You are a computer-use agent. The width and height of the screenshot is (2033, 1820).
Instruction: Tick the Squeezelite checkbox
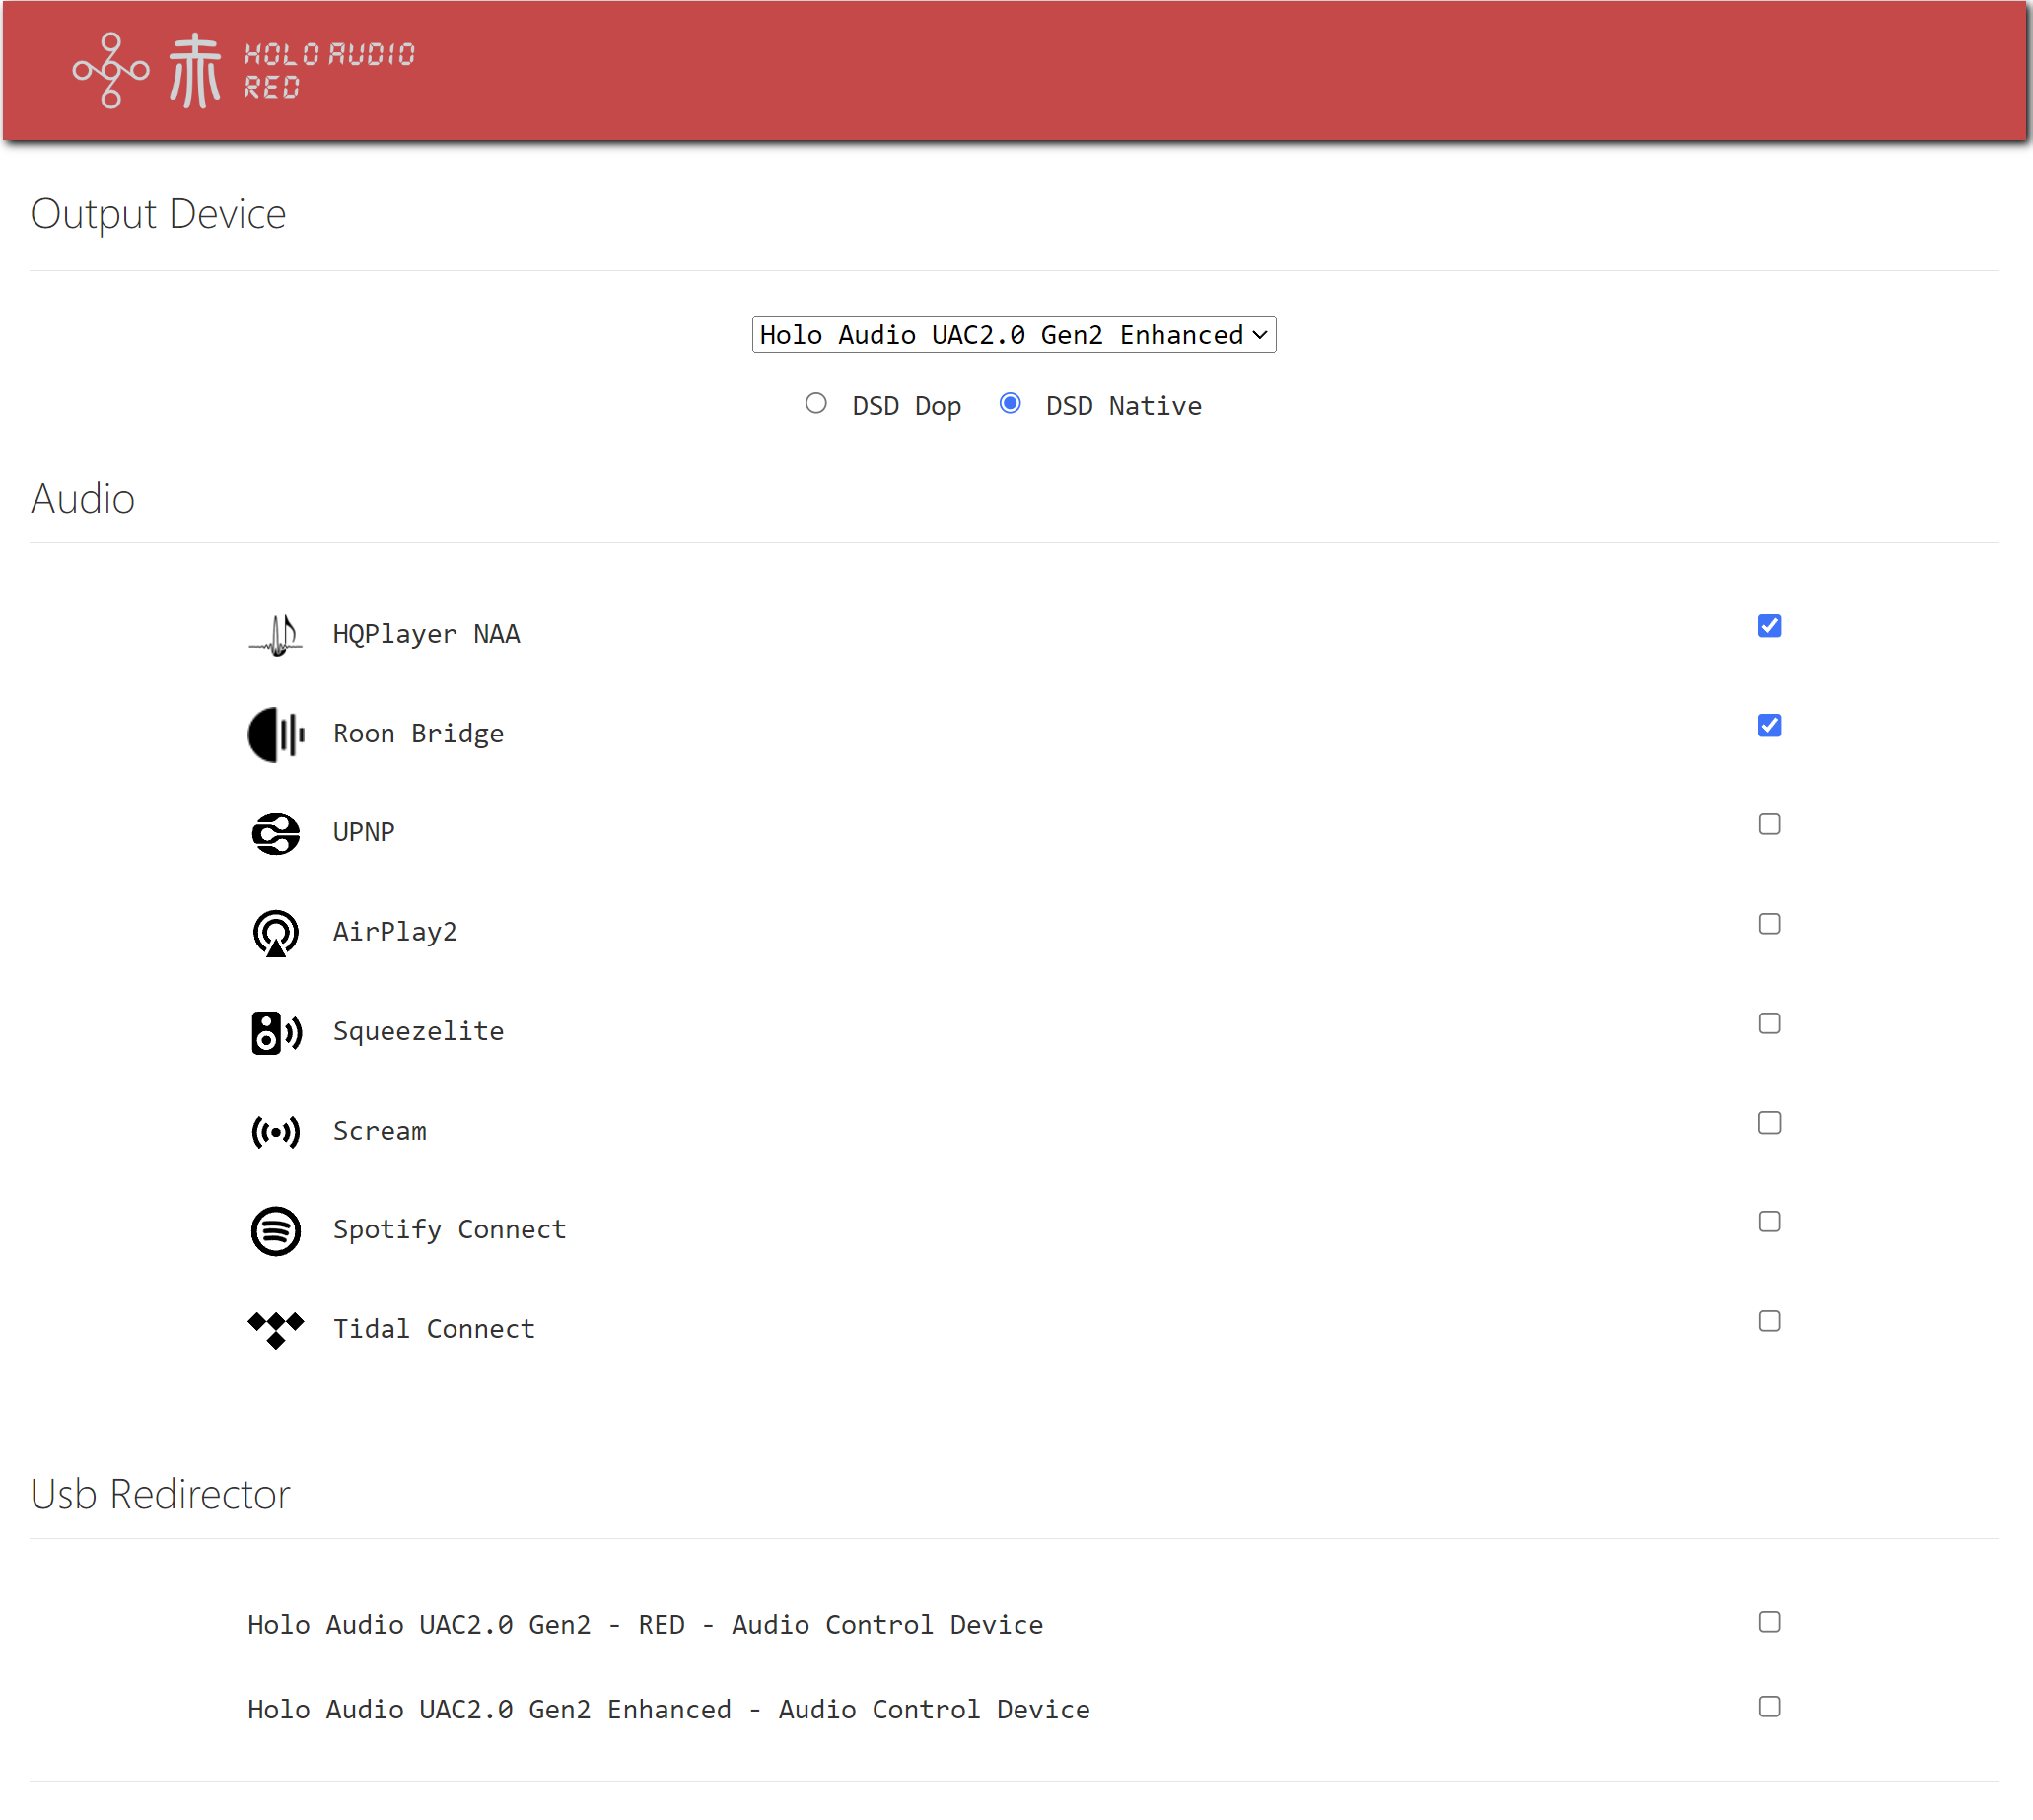point(1768,1023)
